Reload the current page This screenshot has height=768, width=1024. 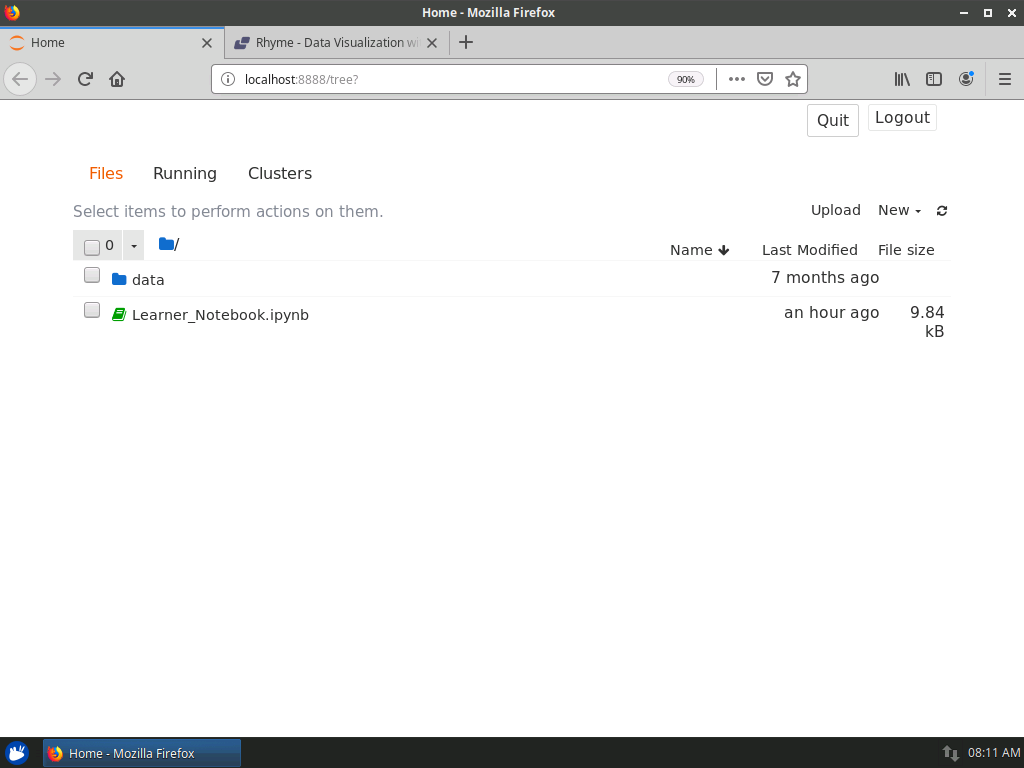(85, 80)
